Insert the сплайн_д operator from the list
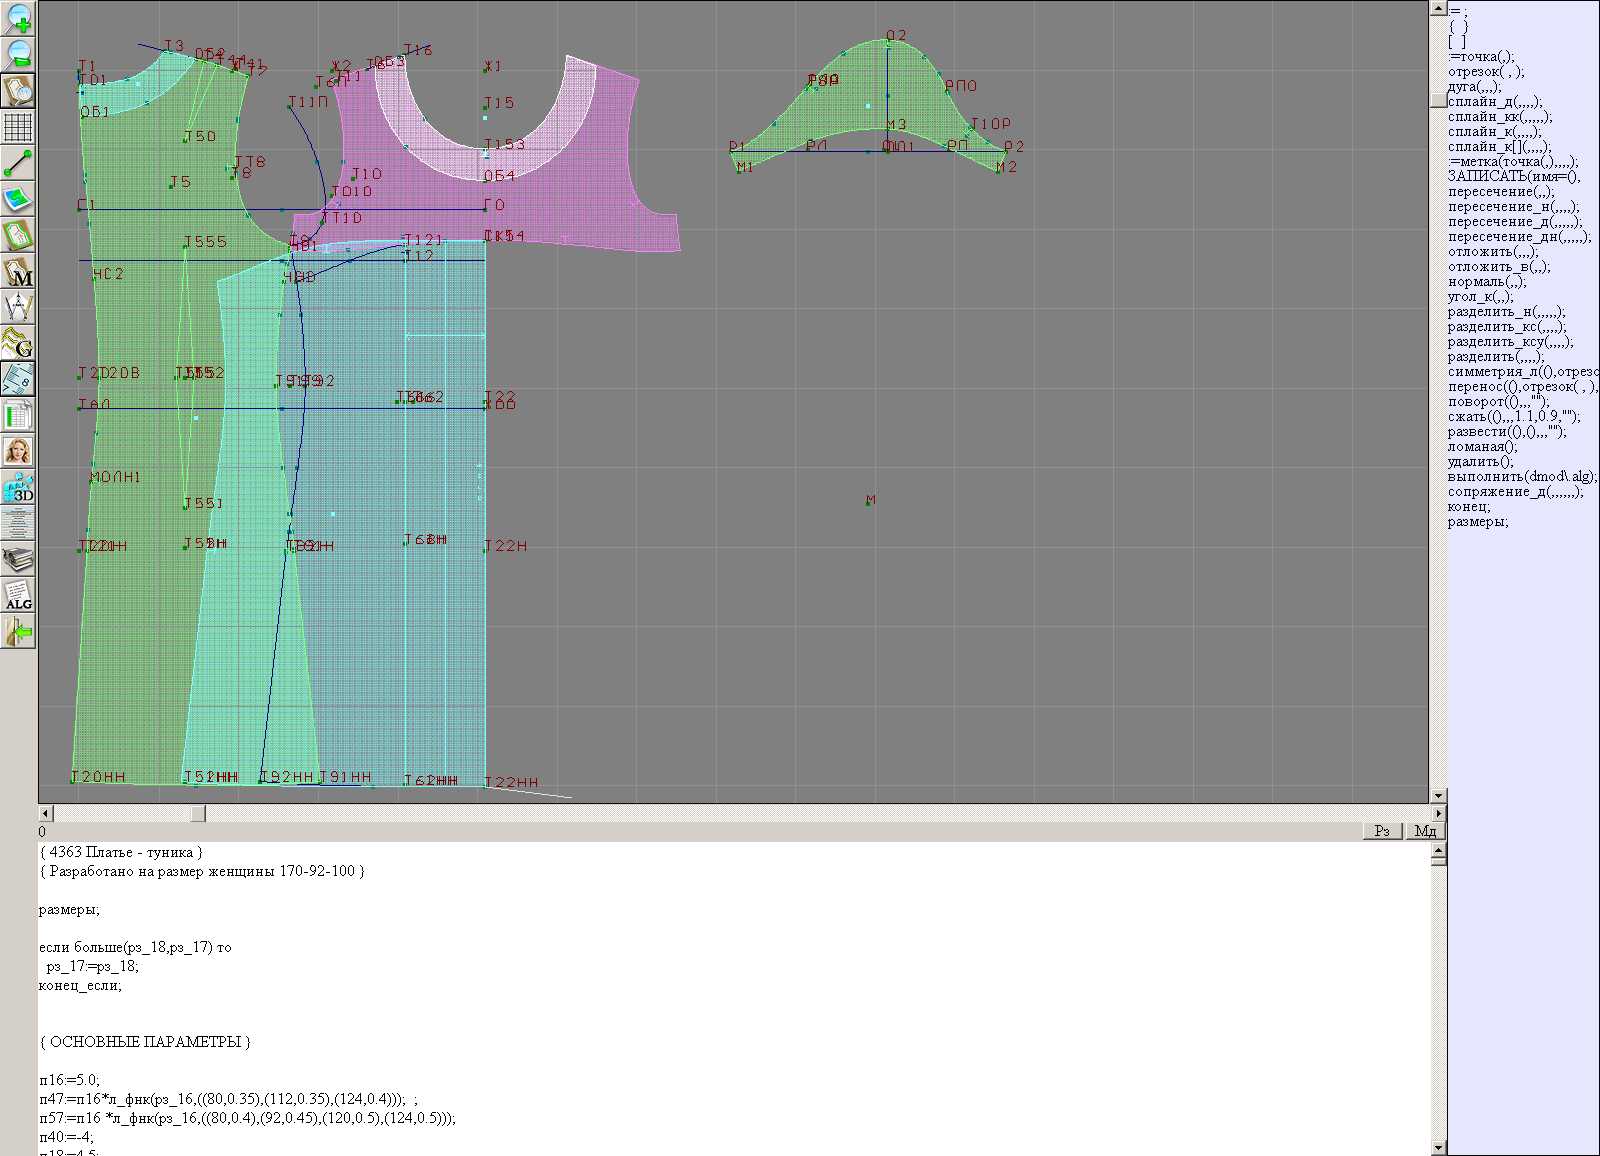 click(x=1494, y=101)
